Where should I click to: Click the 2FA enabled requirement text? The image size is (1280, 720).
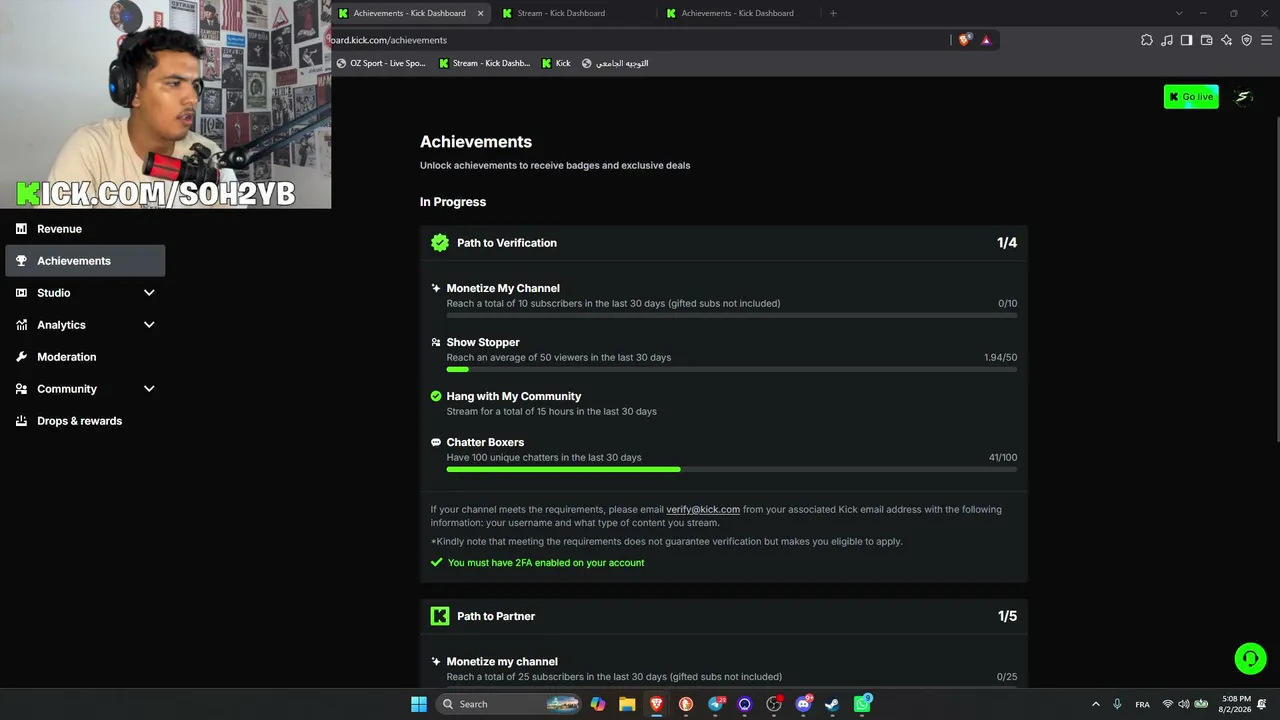point(546,563)
